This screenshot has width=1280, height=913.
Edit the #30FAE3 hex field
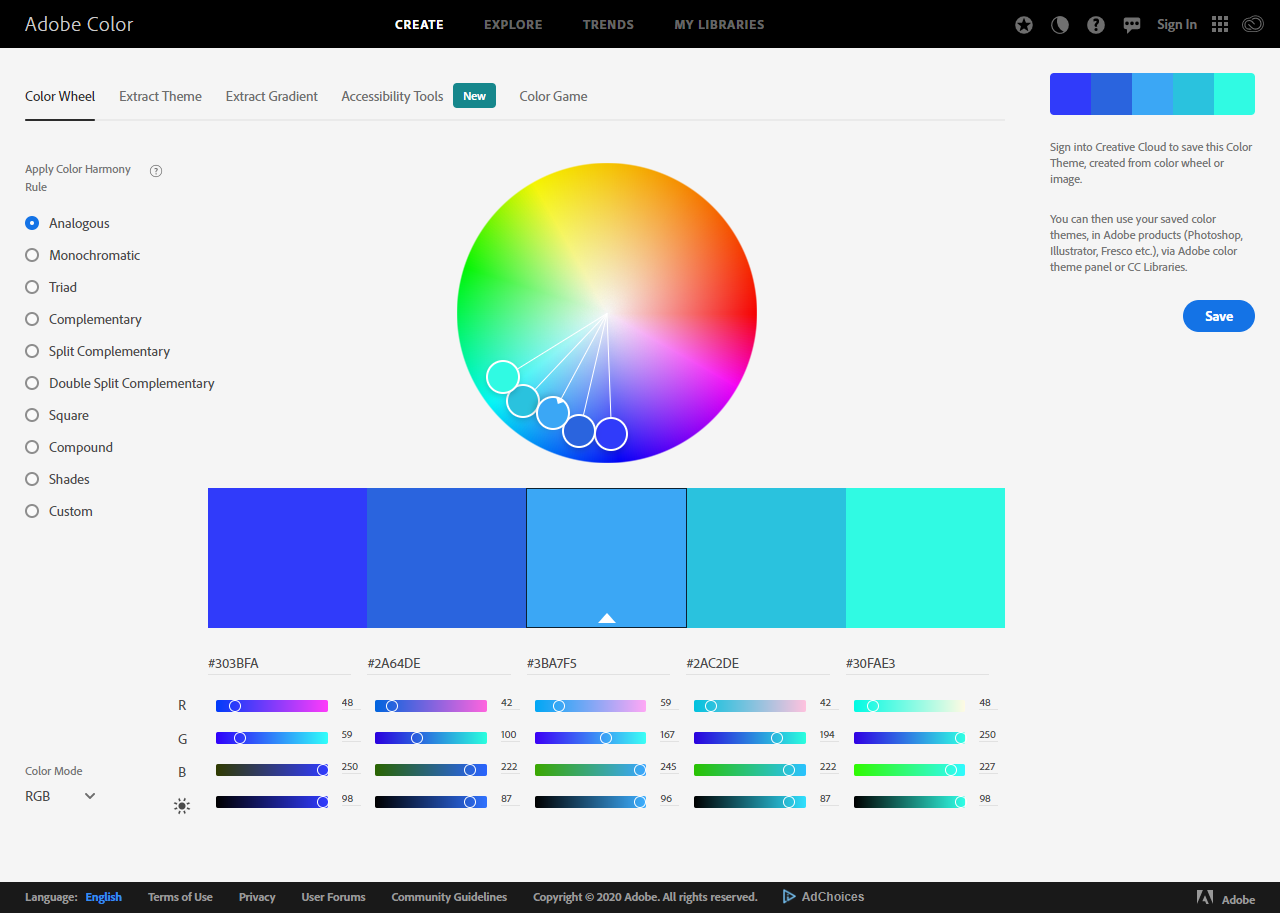917,664
